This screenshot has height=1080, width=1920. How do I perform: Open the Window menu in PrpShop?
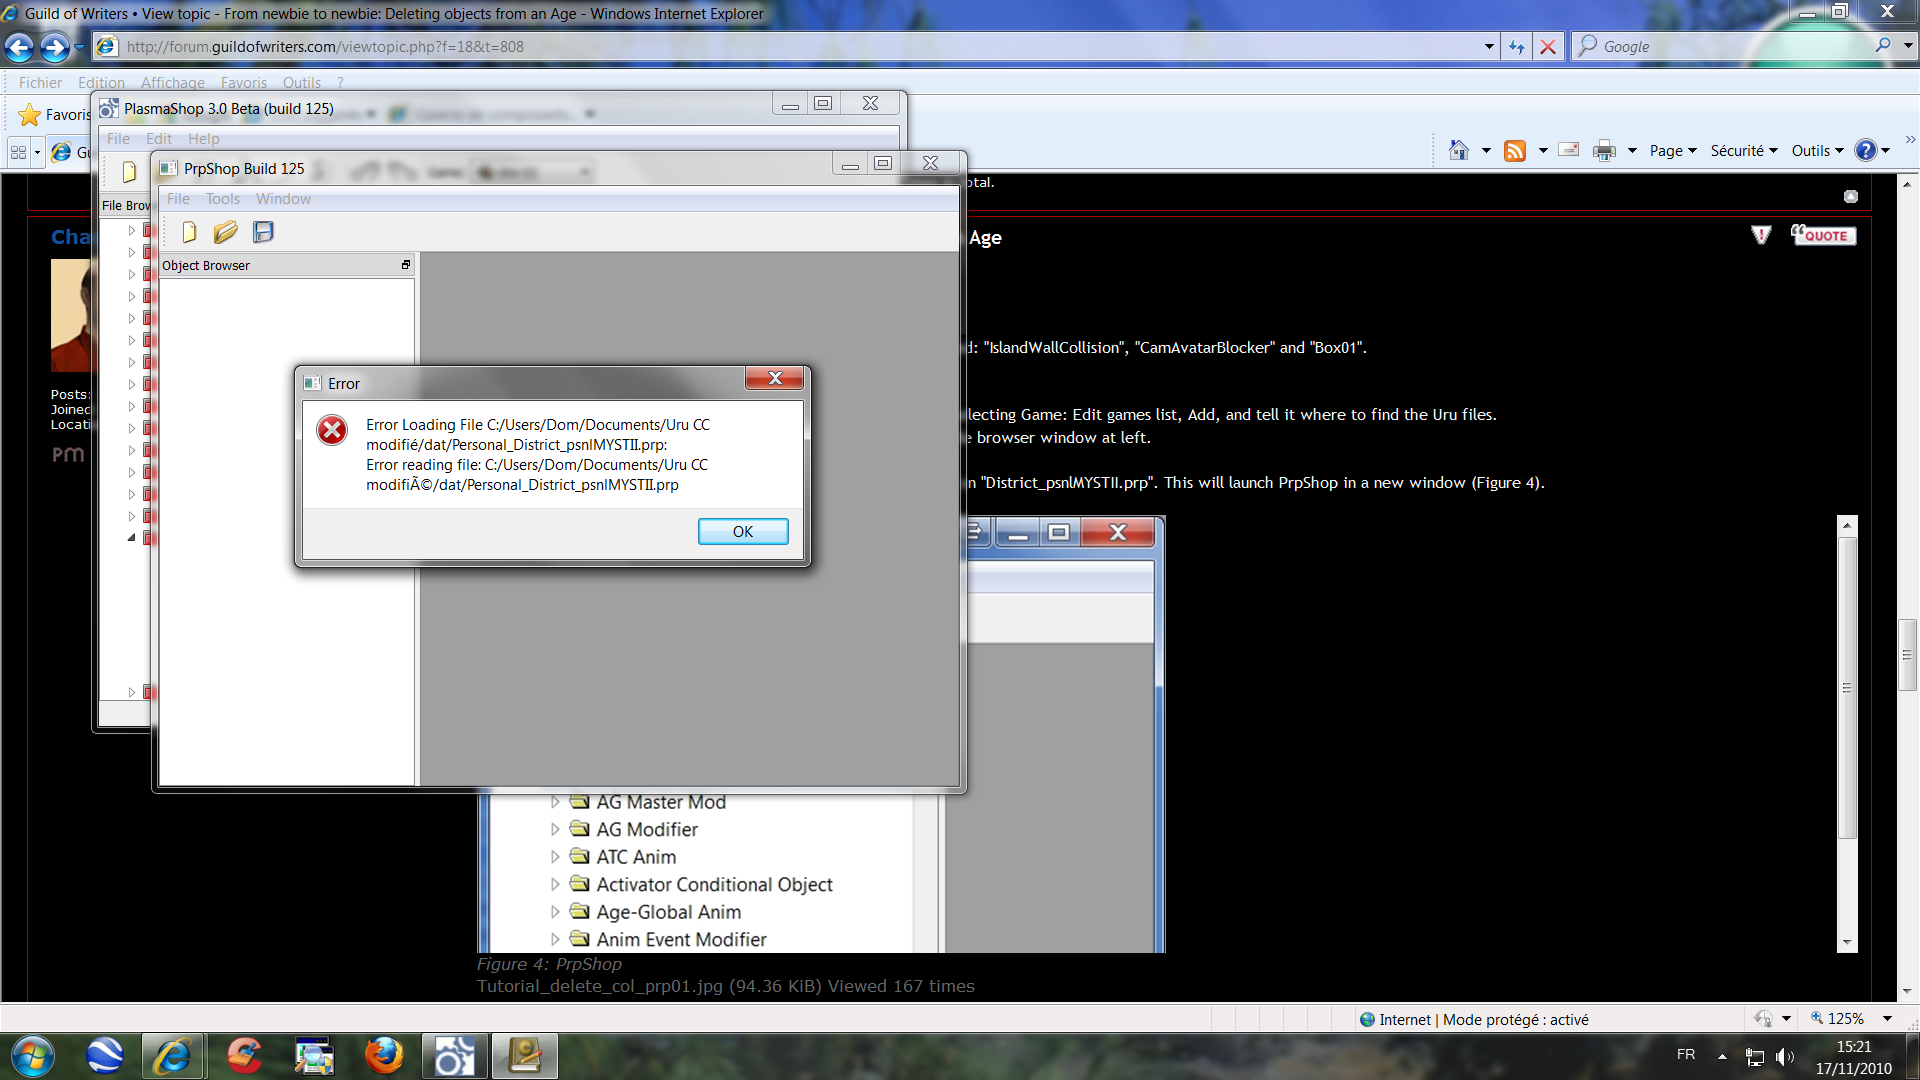coord(283,199)
